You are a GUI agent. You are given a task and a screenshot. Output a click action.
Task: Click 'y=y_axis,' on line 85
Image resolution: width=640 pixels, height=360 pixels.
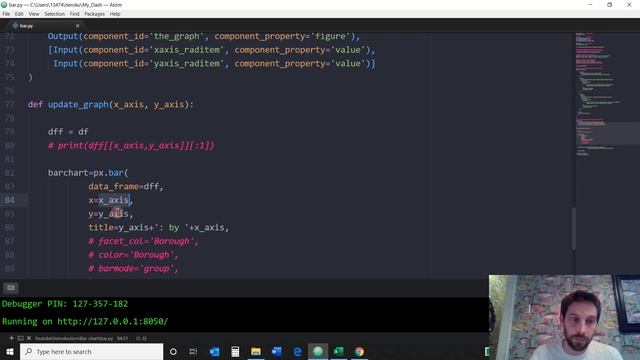(111, 214)
